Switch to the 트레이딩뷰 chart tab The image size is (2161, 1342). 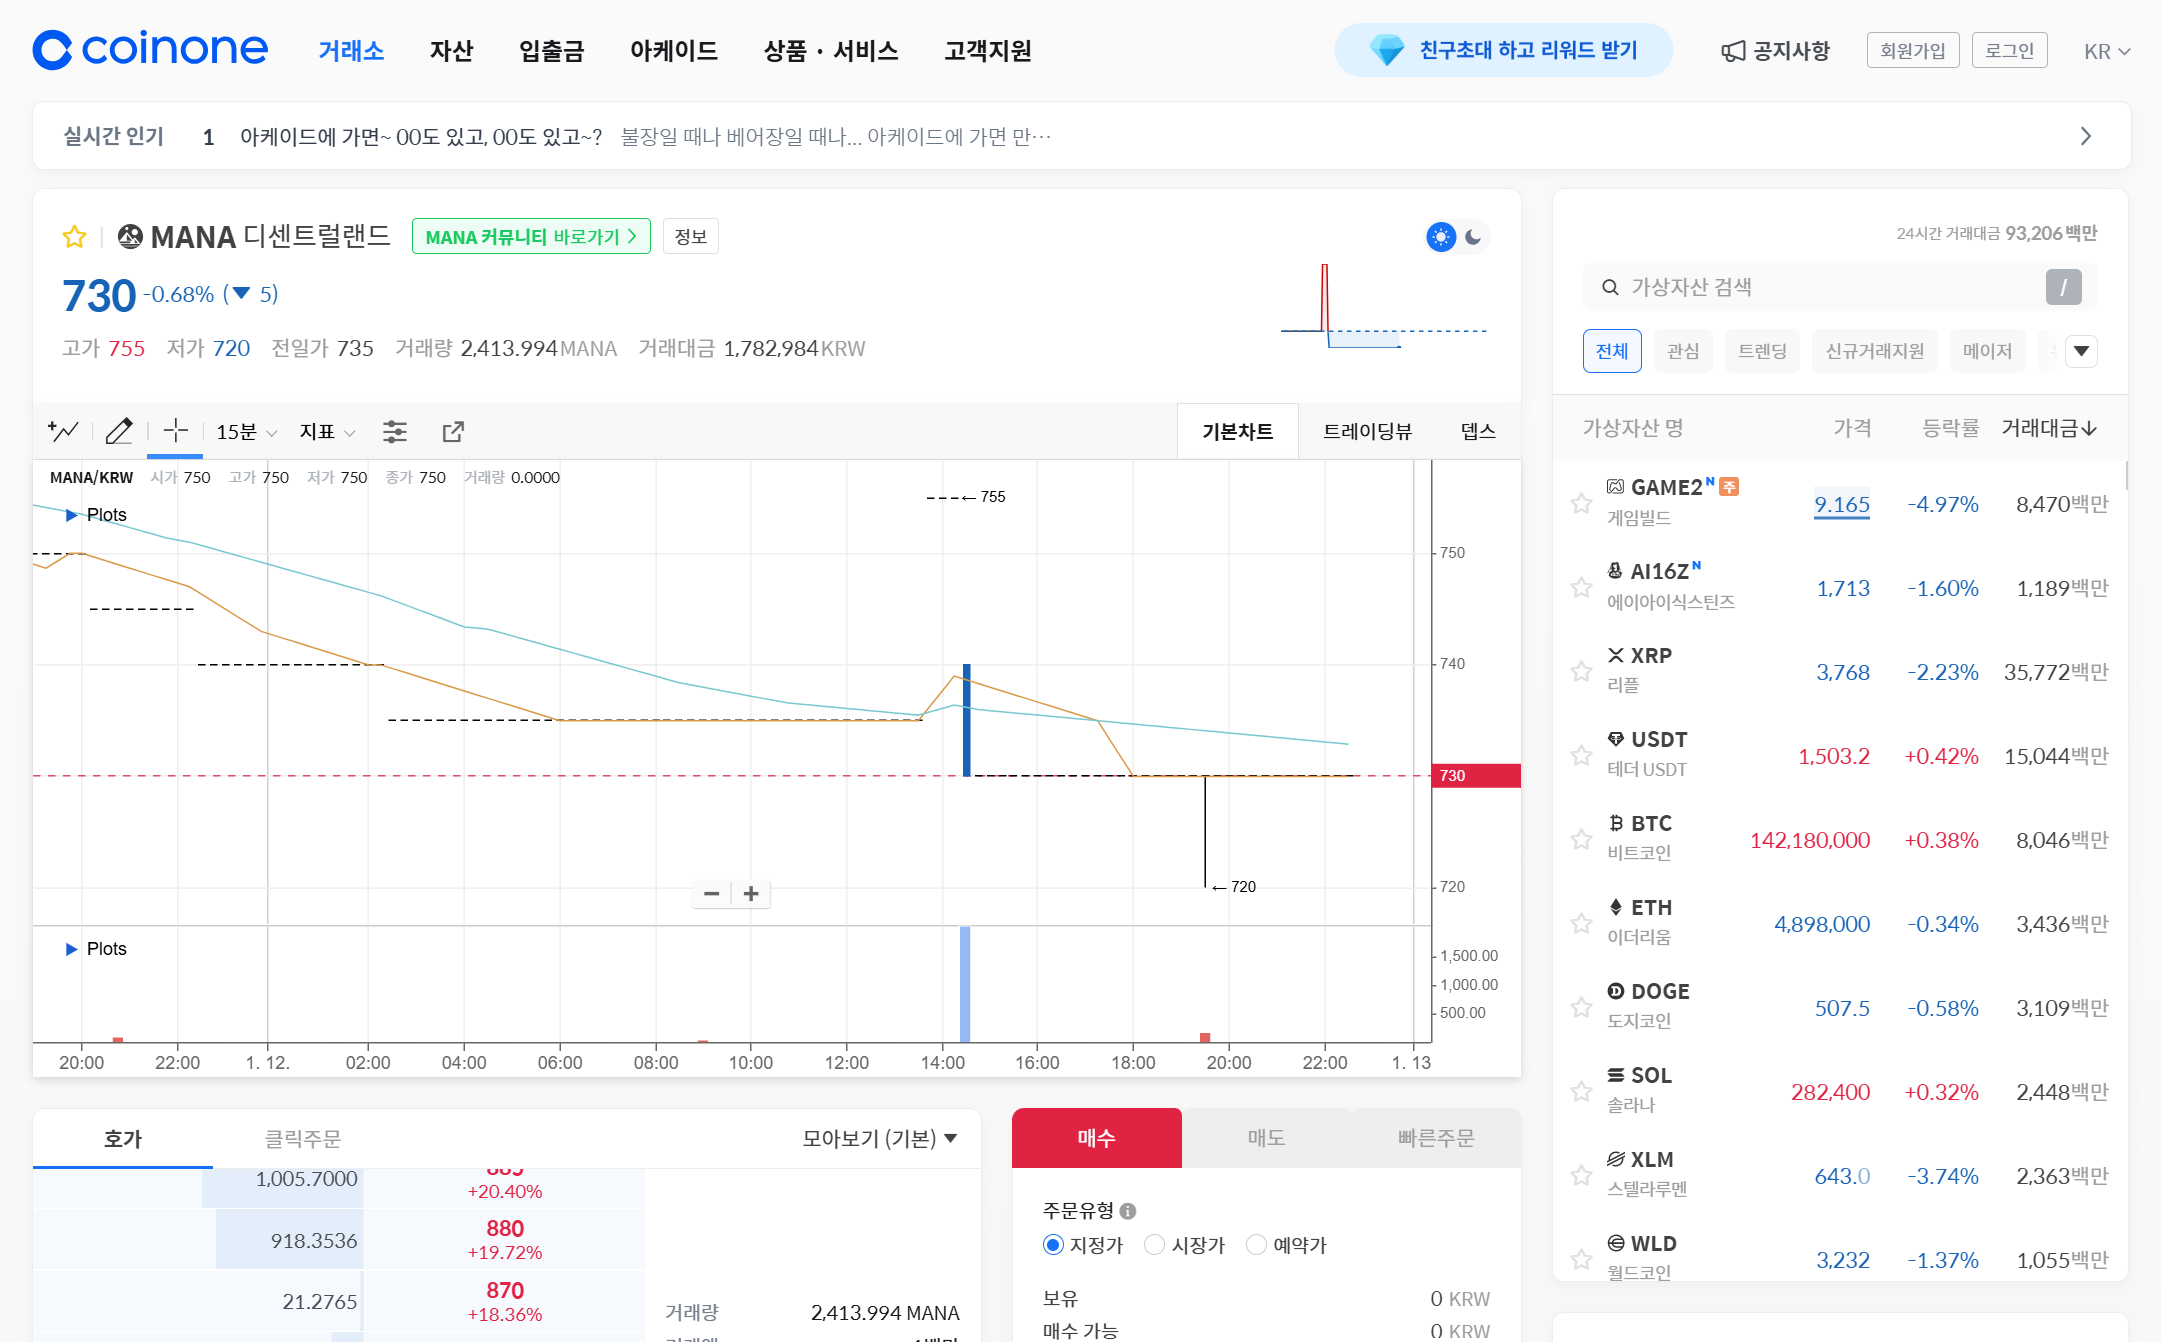pyautogui.click(x=1367, y=431)
